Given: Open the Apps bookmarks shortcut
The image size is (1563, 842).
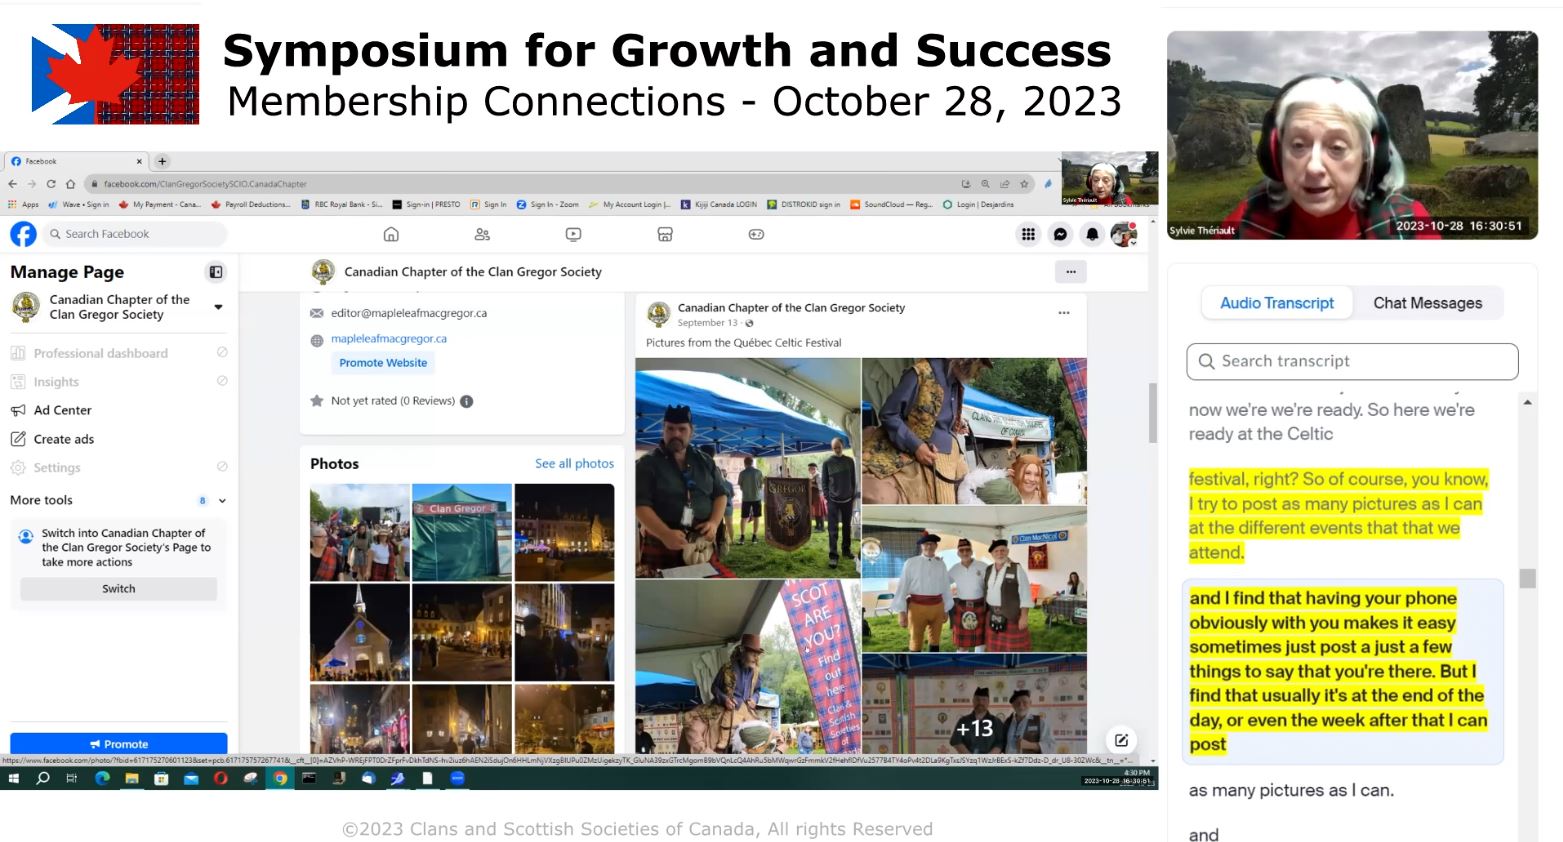Looking at the screenshot, I should [x=24, y=204].
